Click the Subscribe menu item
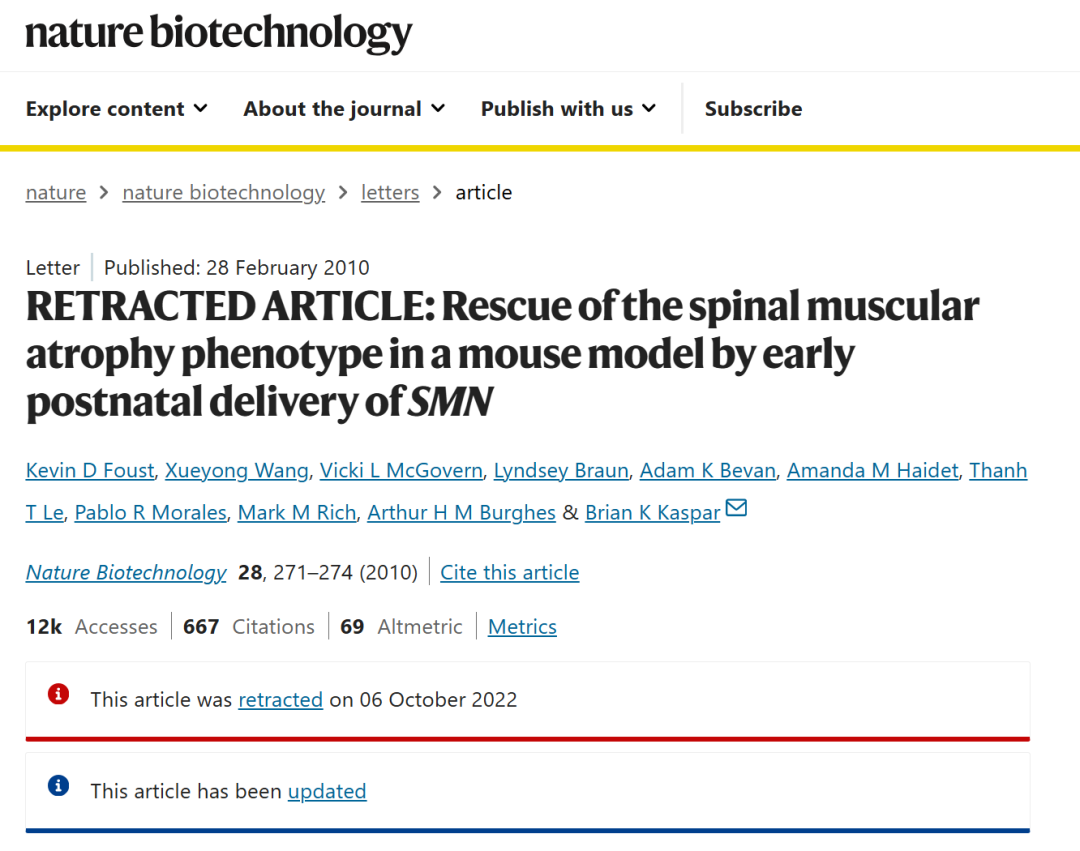This screenshot has width=1080, height=851. 753,109
